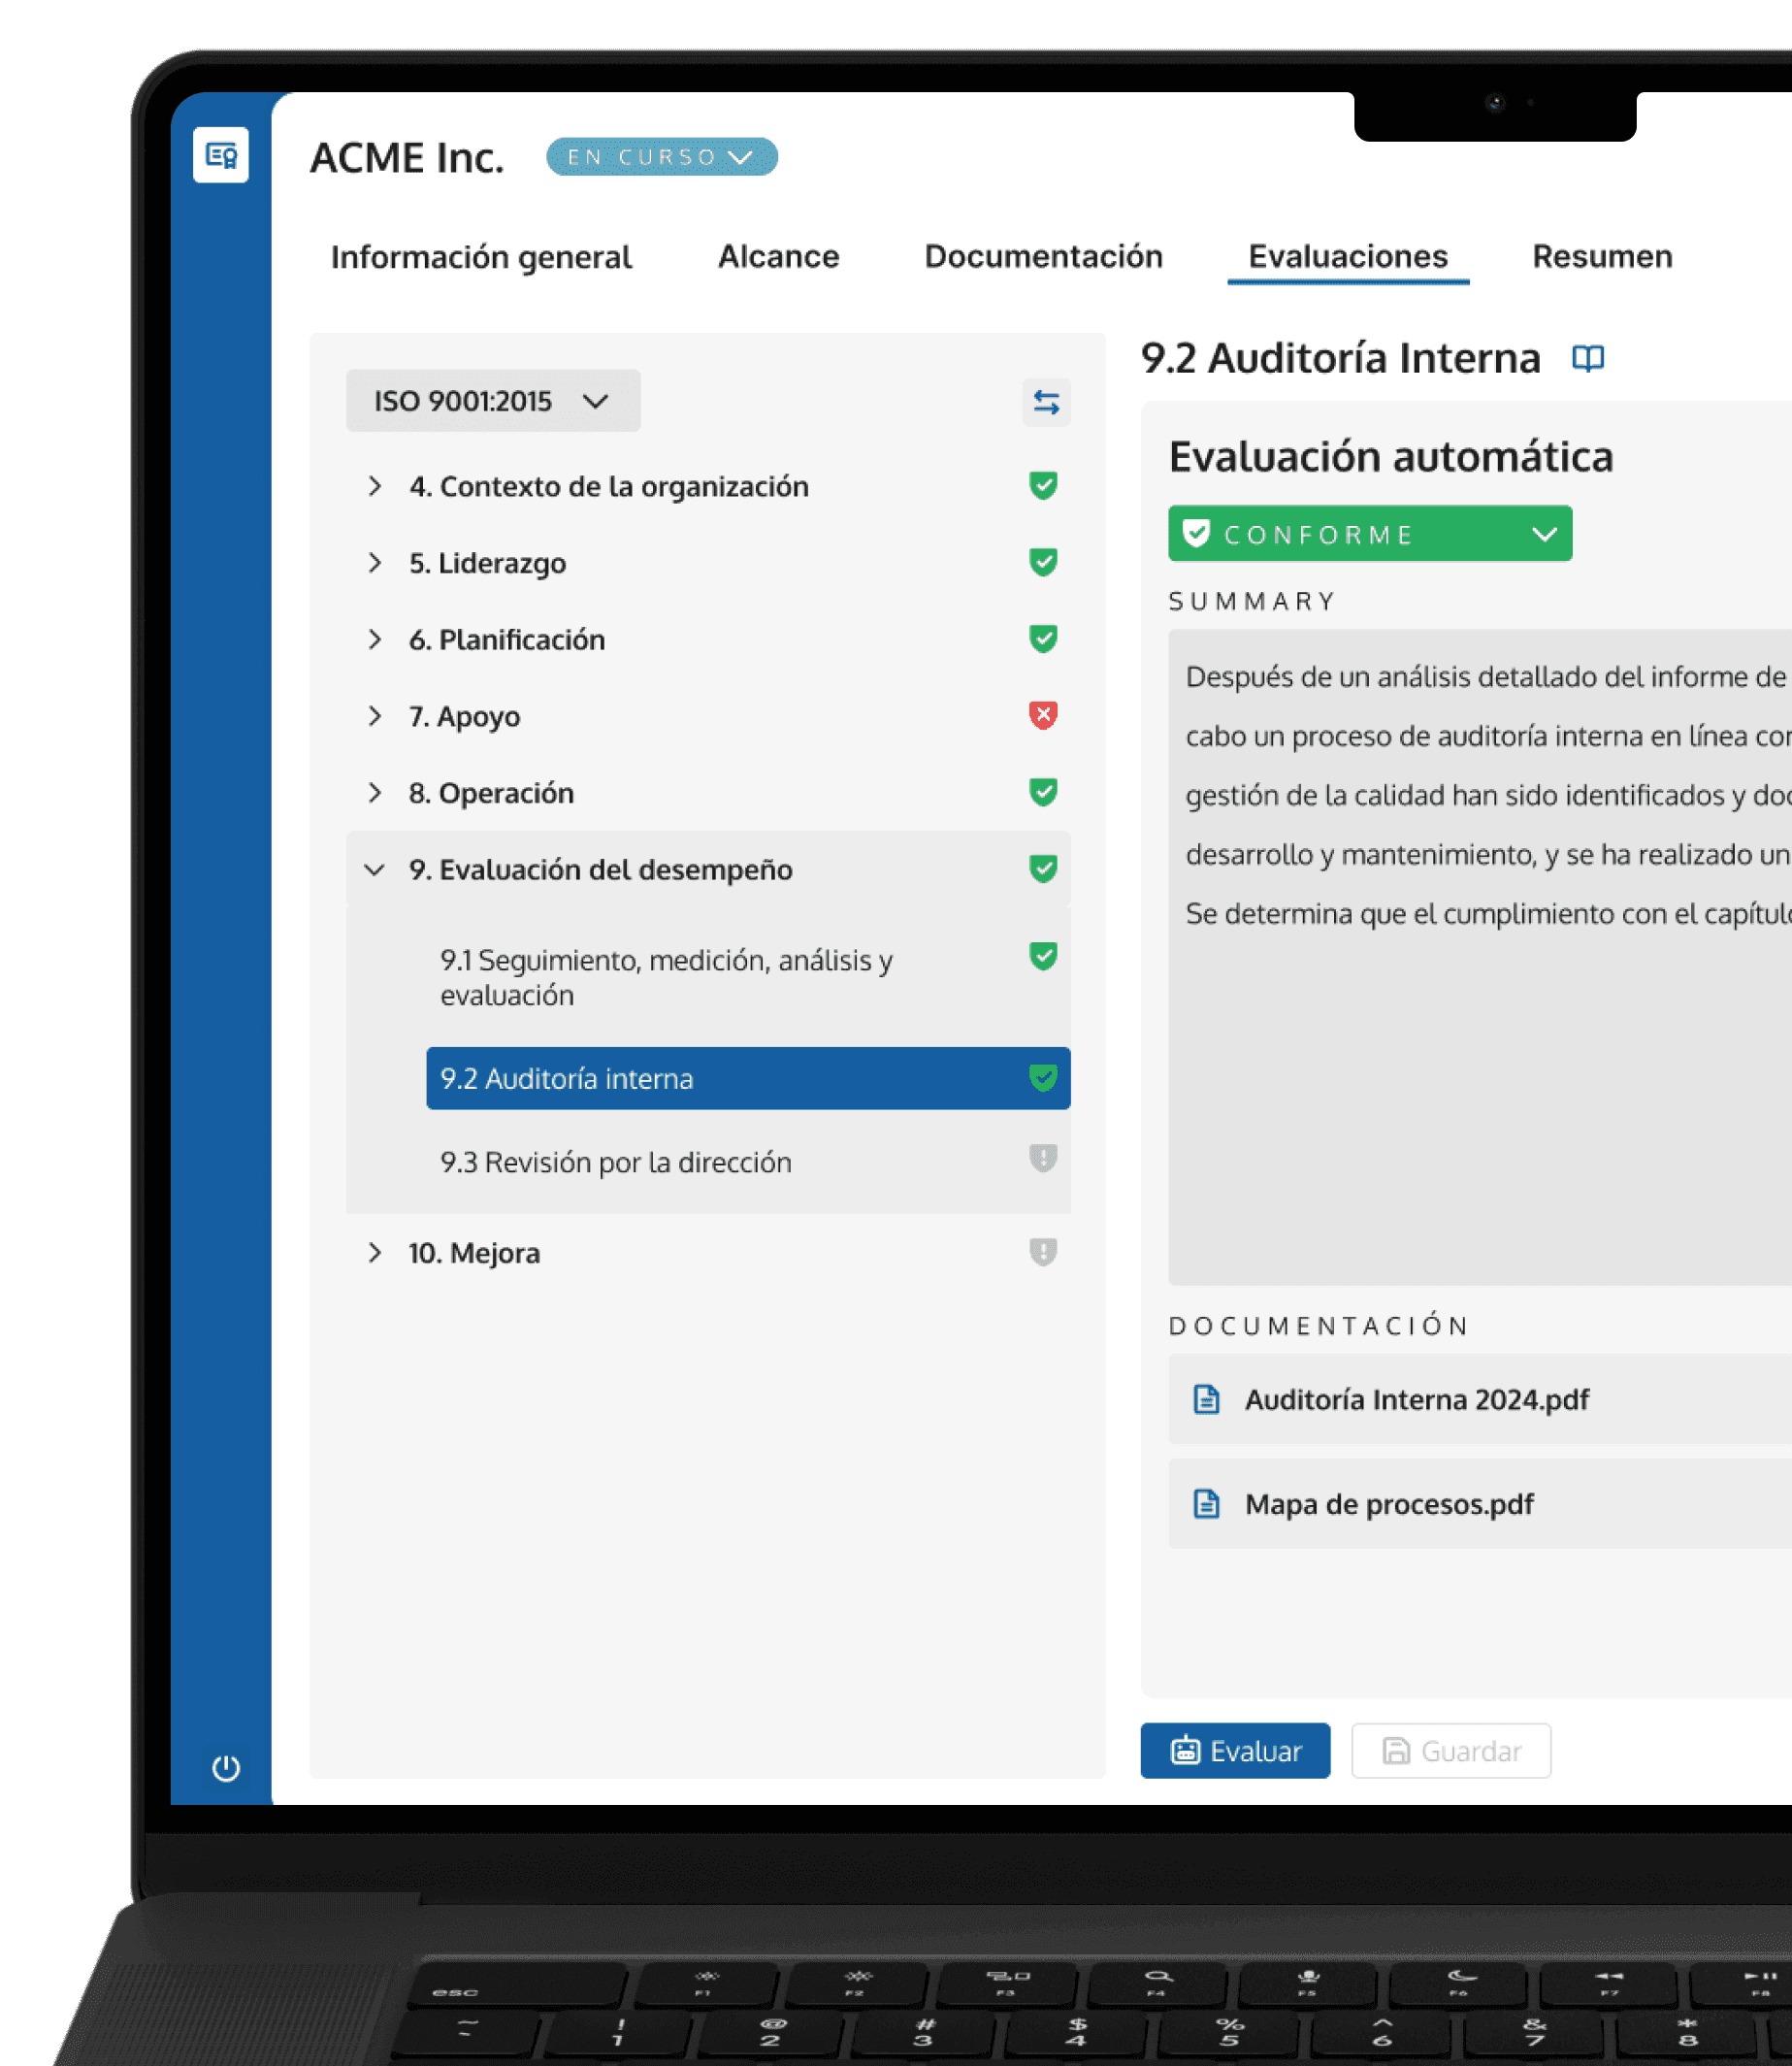Click the certificate logo icon in sidebar
Image resolution: width=1792 pixels, height=2066 pixels.
(220, 155)
